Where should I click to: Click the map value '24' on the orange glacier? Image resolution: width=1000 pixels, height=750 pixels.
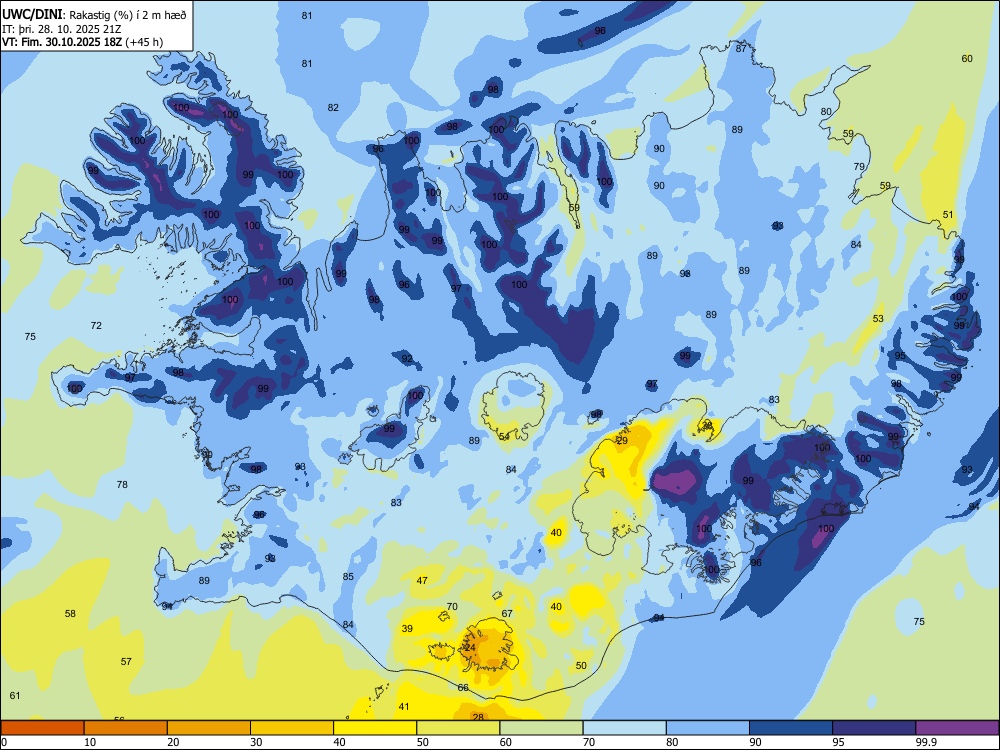coord(471,647)
